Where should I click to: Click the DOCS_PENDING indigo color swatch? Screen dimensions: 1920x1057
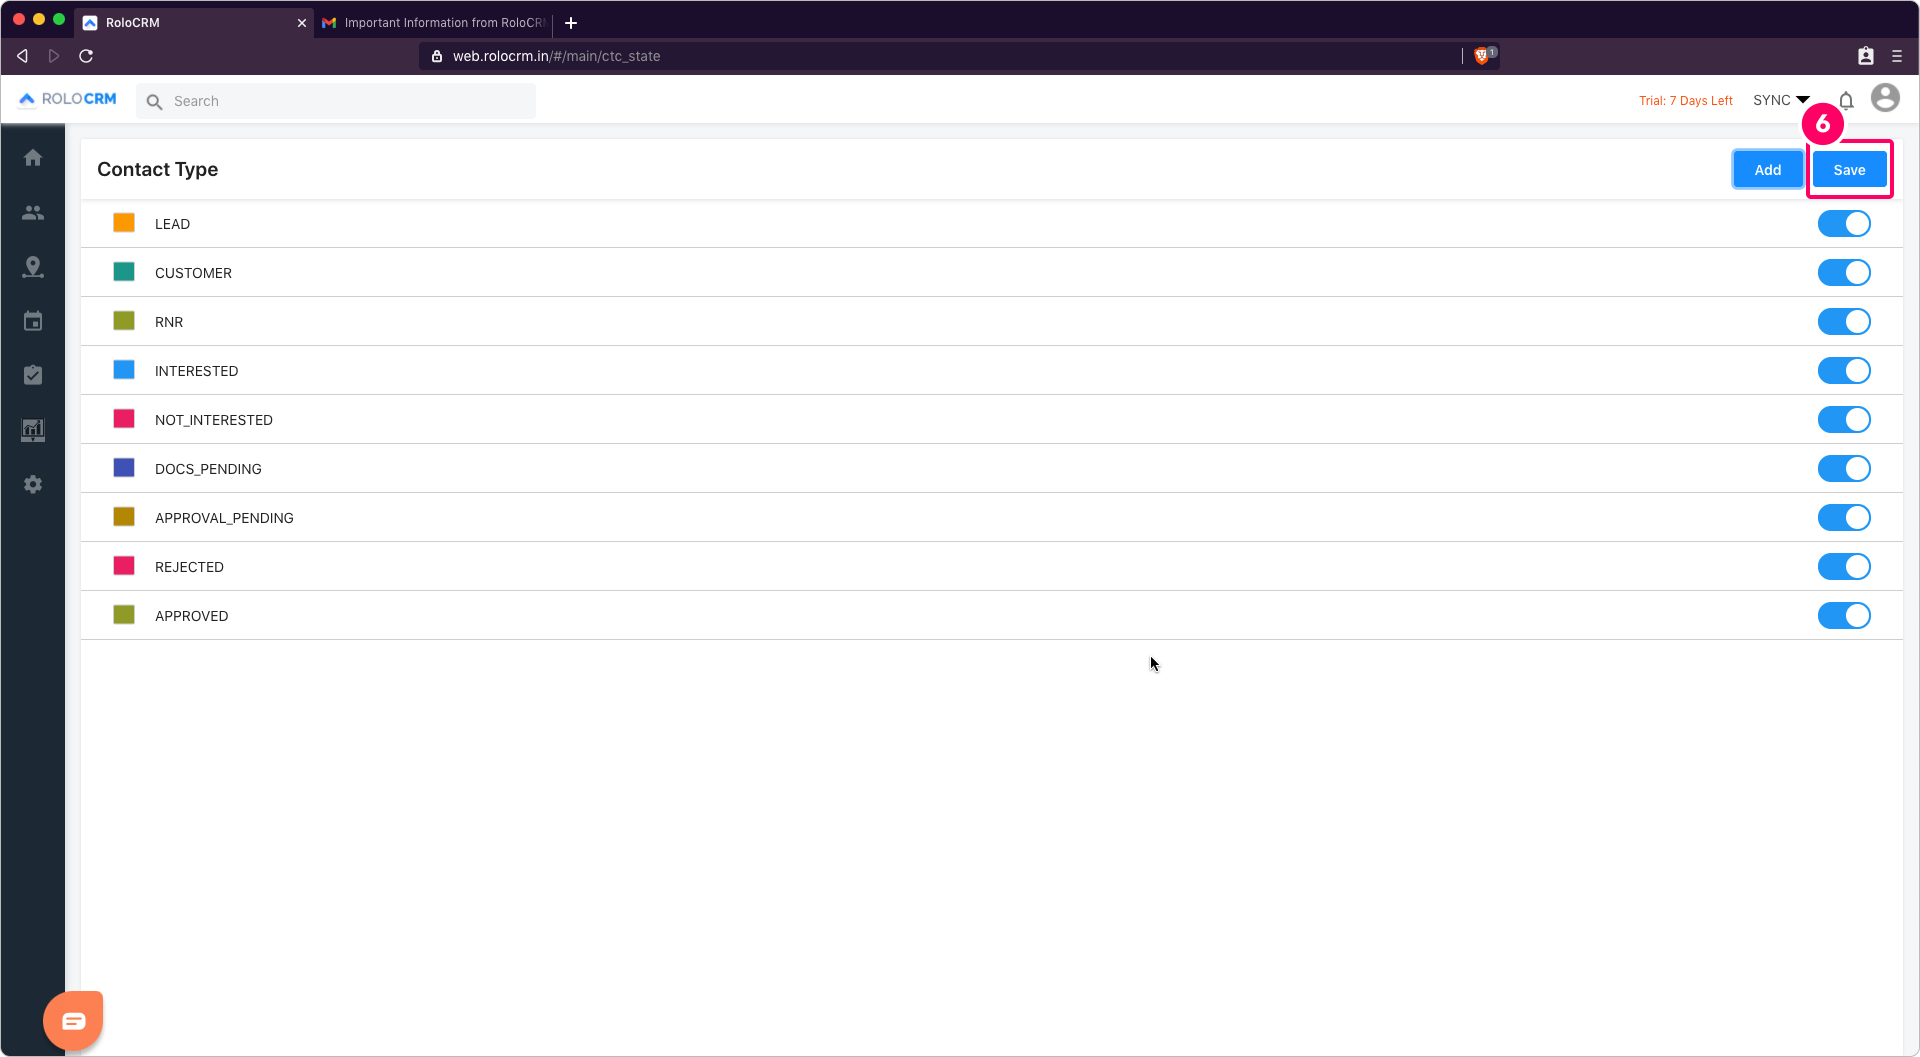[x=124, y=468]
